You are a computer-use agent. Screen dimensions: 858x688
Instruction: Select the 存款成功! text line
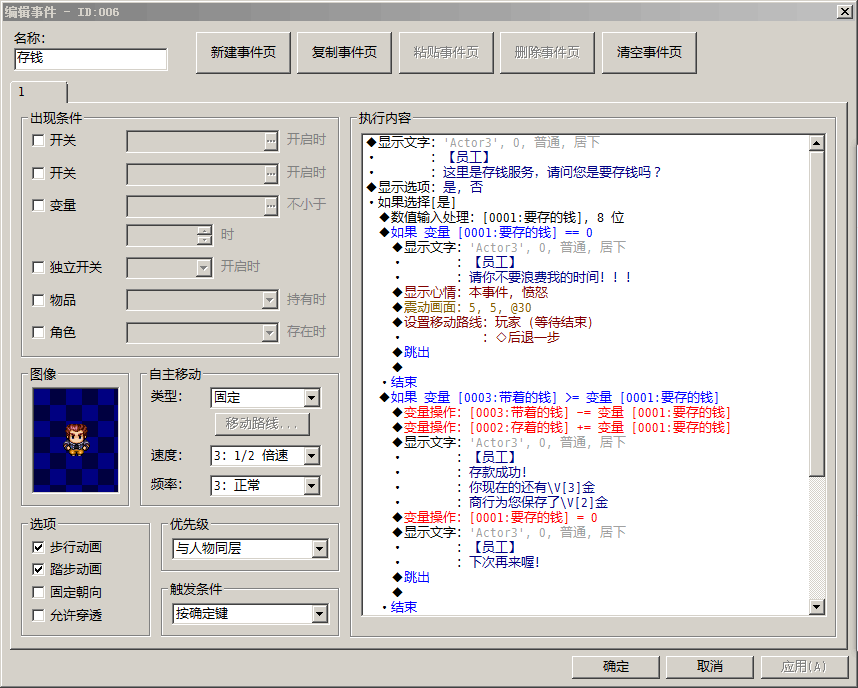(x=497, y=472)
